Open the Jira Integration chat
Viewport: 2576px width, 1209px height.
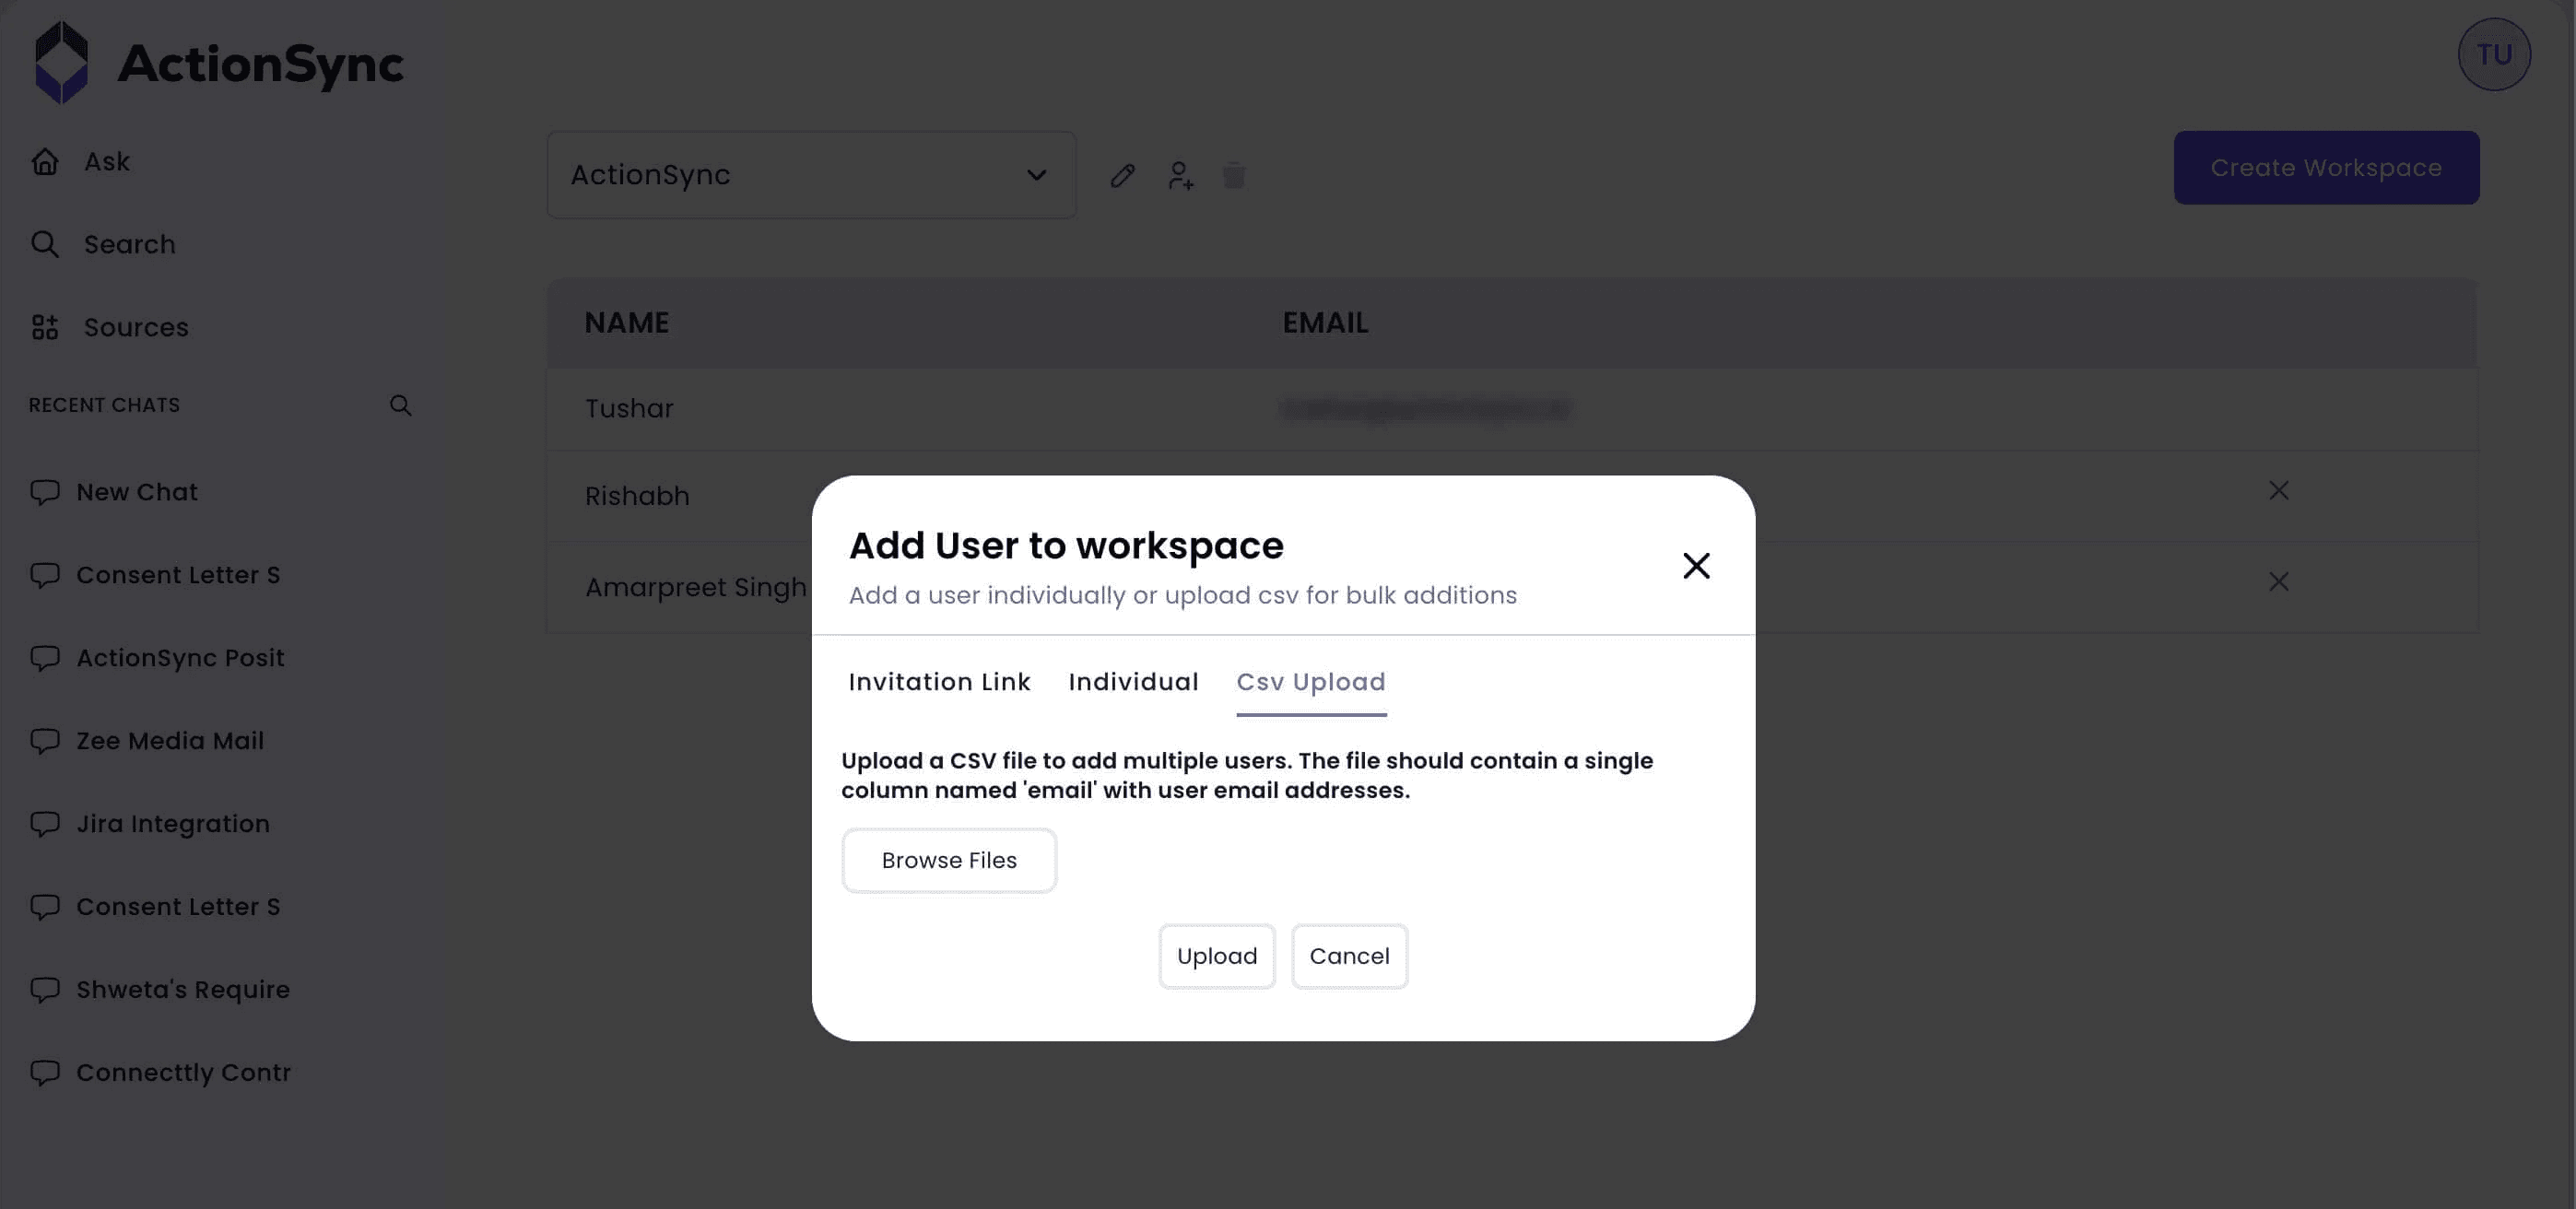pyautogui.click(x=172, y=823)
